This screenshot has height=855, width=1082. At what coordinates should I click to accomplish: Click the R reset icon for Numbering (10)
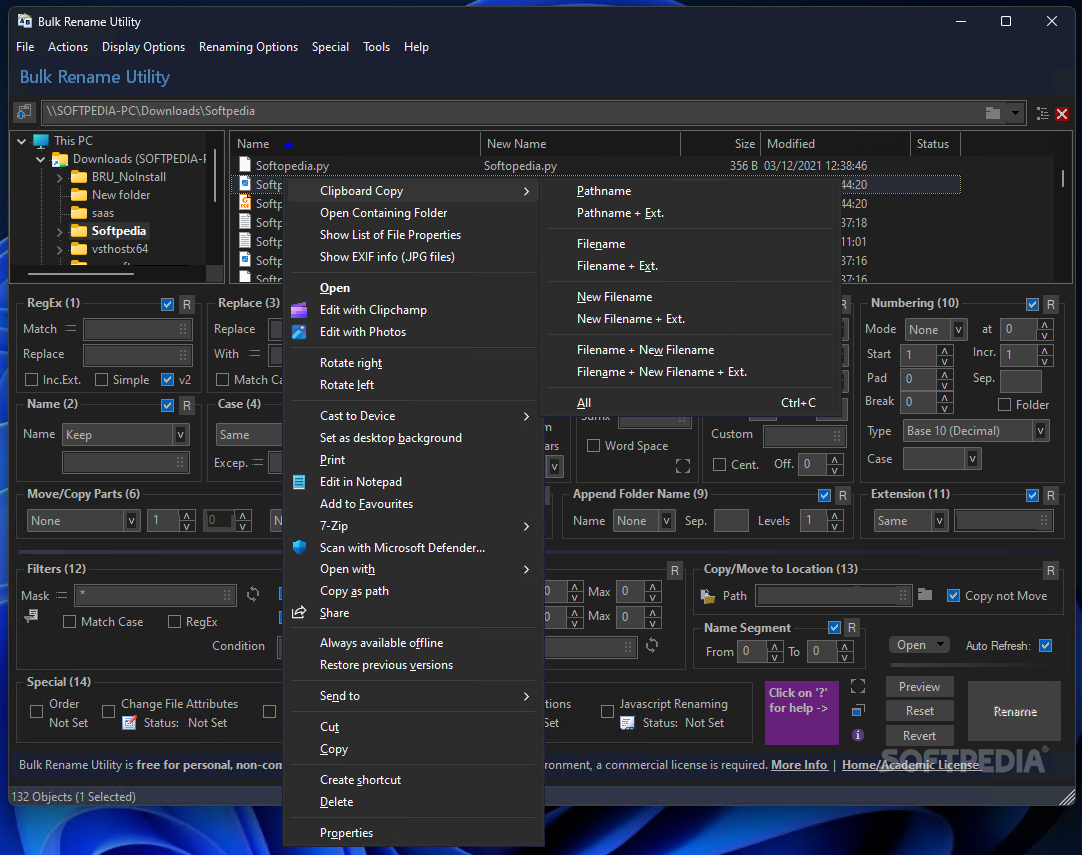click(x=1050, y=304)
